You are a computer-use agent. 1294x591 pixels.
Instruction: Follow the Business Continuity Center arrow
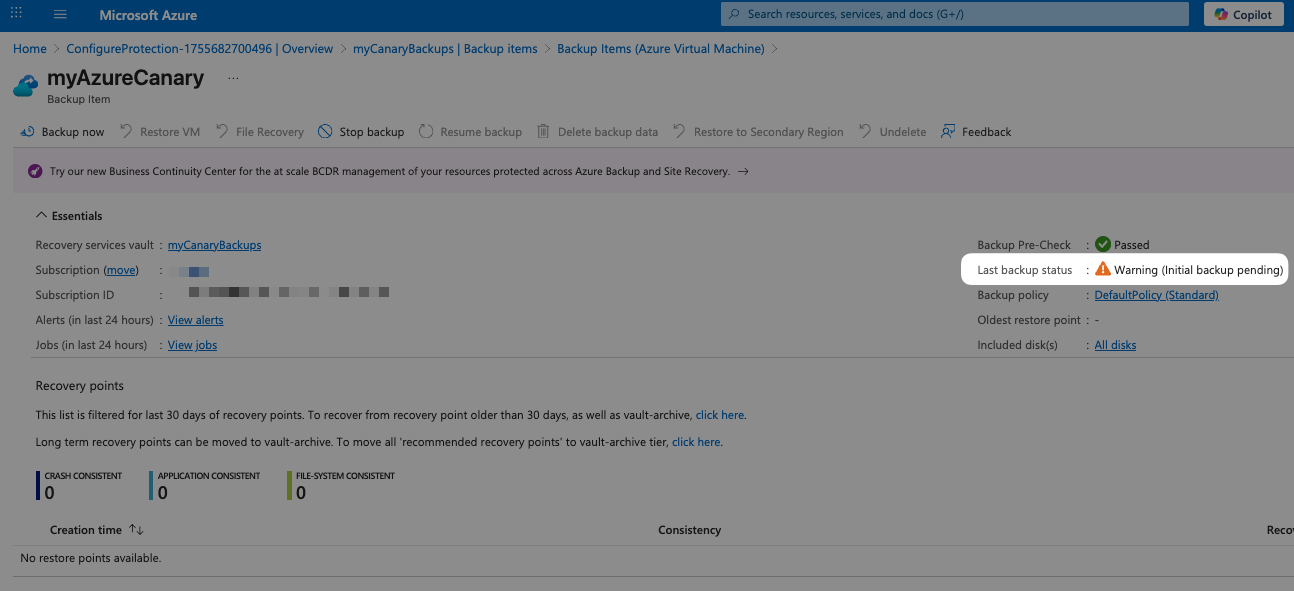743,171
